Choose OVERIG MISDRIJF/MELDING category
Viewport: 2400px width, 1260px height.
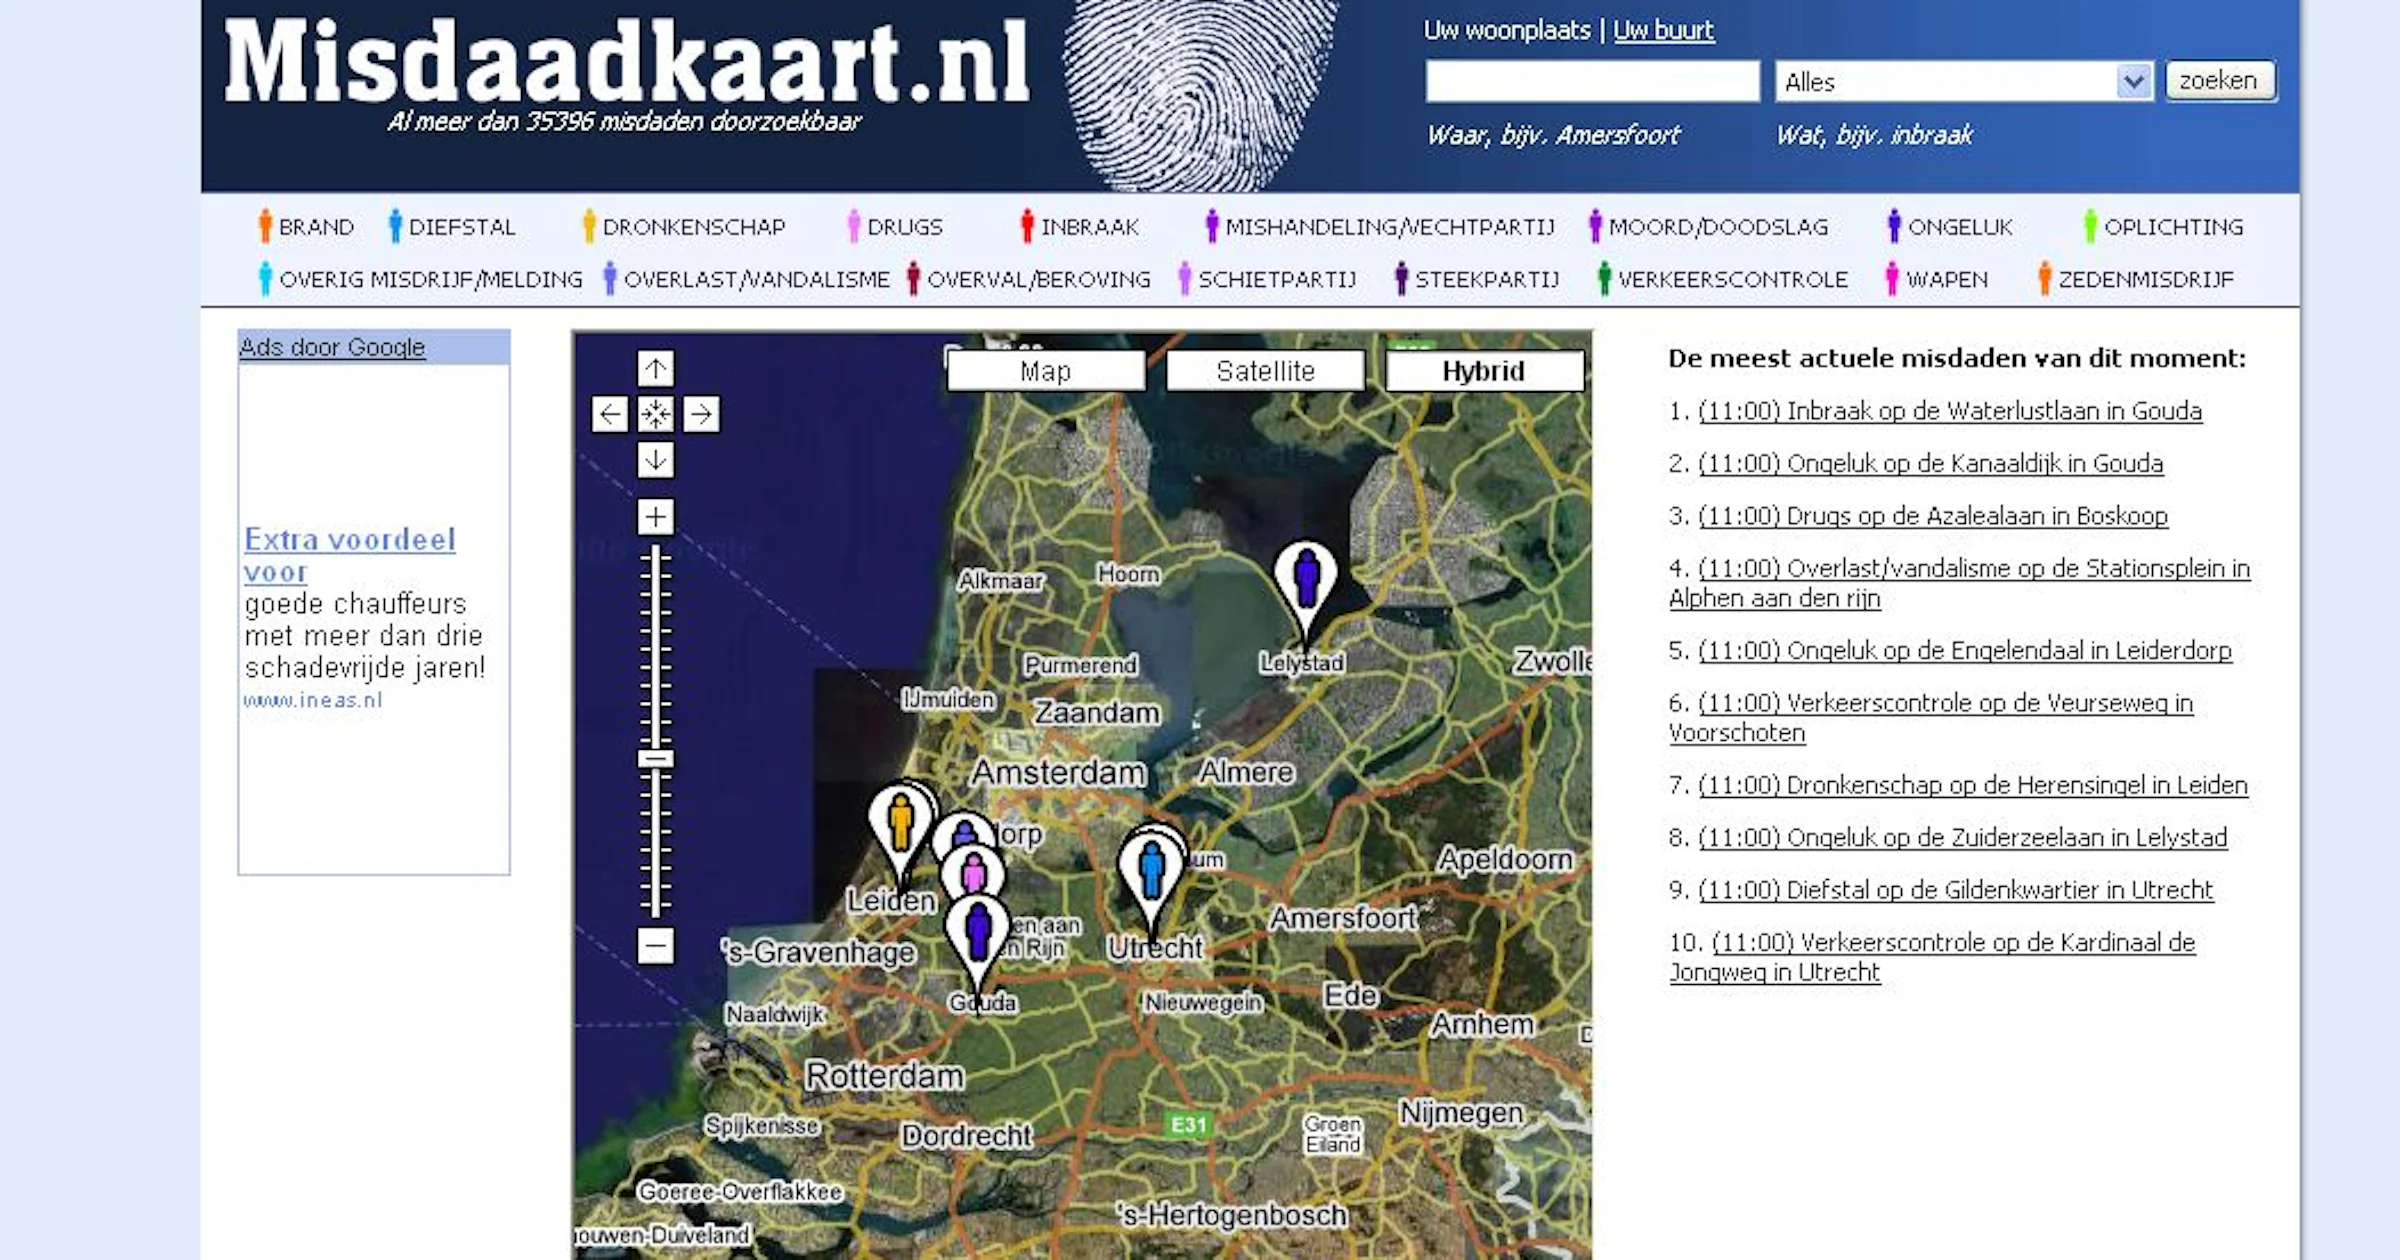(x=420, y=279)
